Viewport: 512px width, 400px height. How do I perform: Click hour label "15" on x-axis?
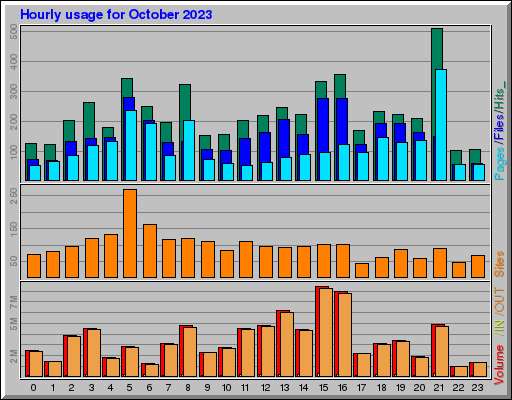point(323,388)
